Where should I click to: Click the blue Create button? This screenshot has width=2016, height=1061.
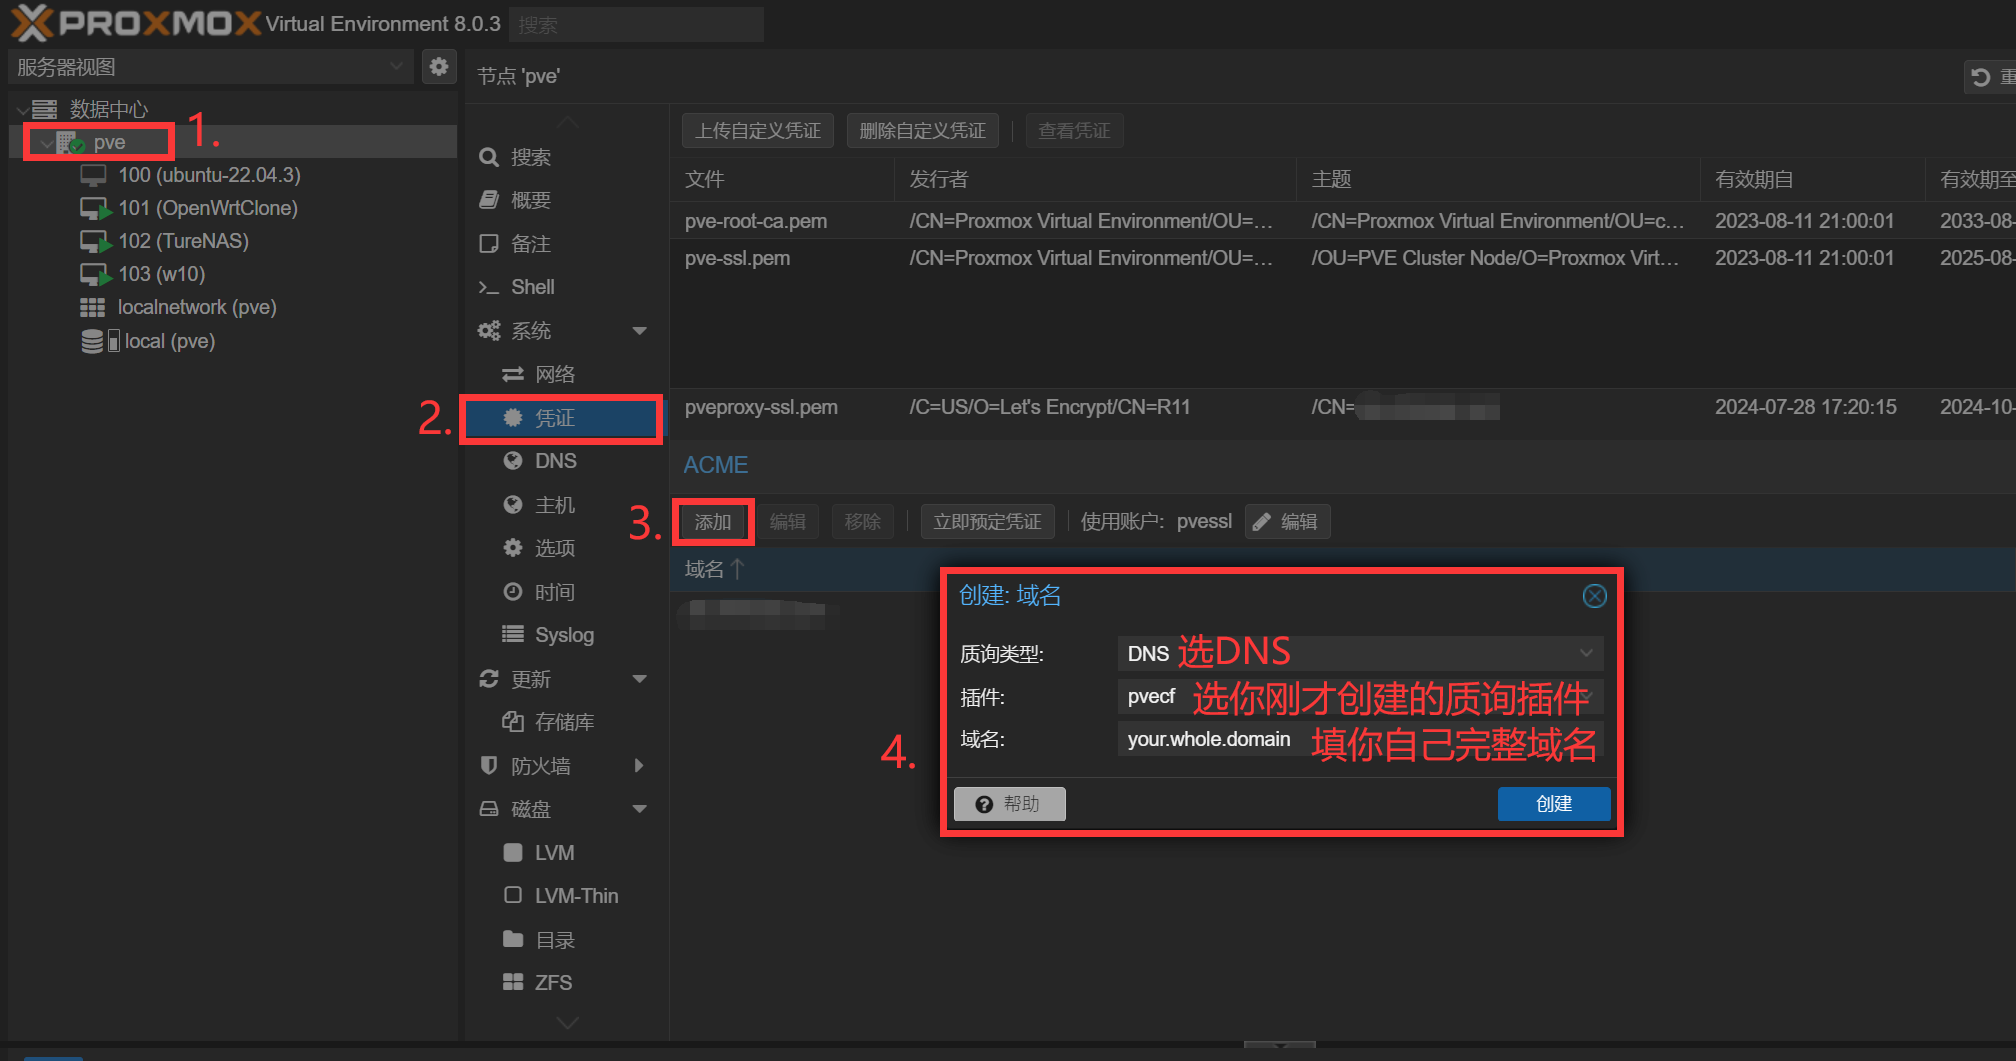point(1553,804)
